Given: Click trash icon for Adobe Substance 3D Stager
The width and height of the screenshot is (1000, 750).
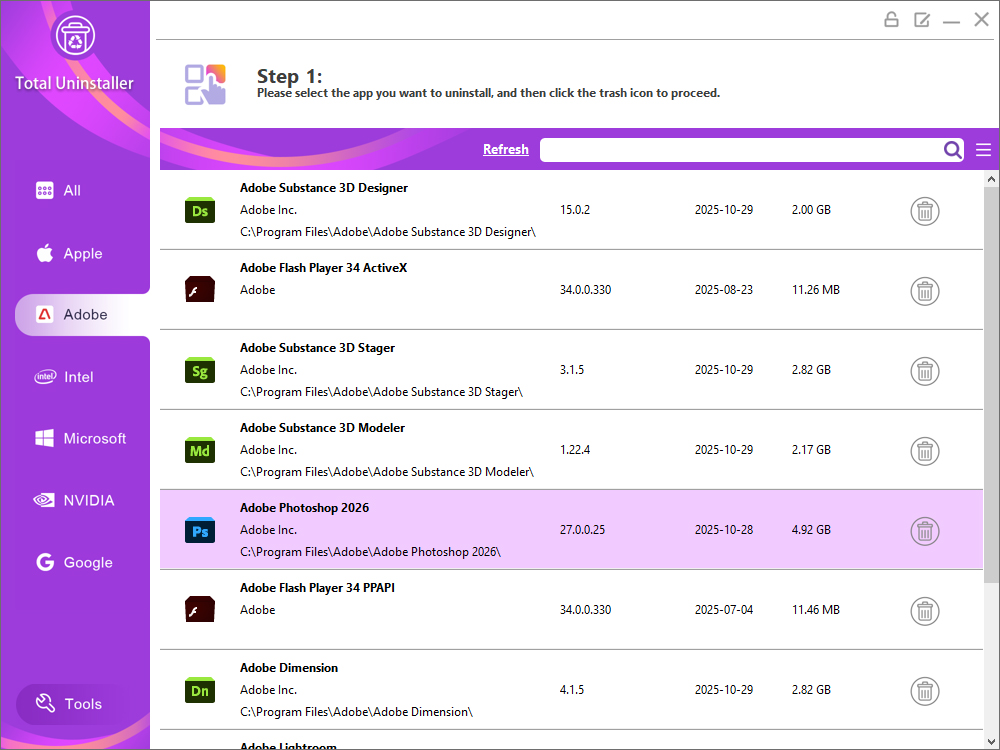Looking at the screenshot, I should click(925, 371).
